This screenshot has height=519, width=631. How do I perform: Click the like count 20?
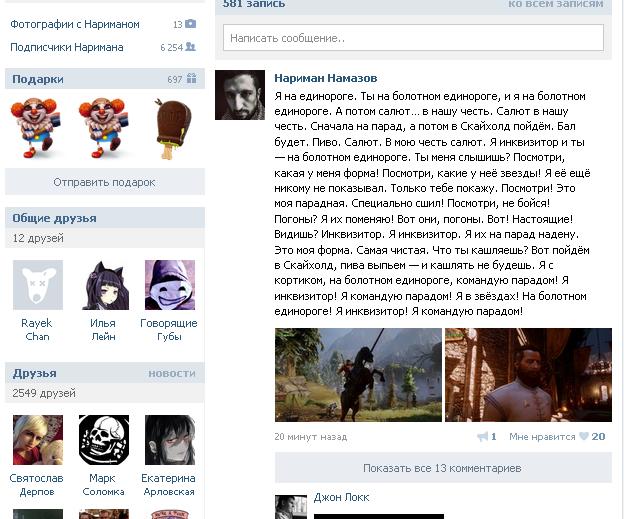click(x=598, y=437)
